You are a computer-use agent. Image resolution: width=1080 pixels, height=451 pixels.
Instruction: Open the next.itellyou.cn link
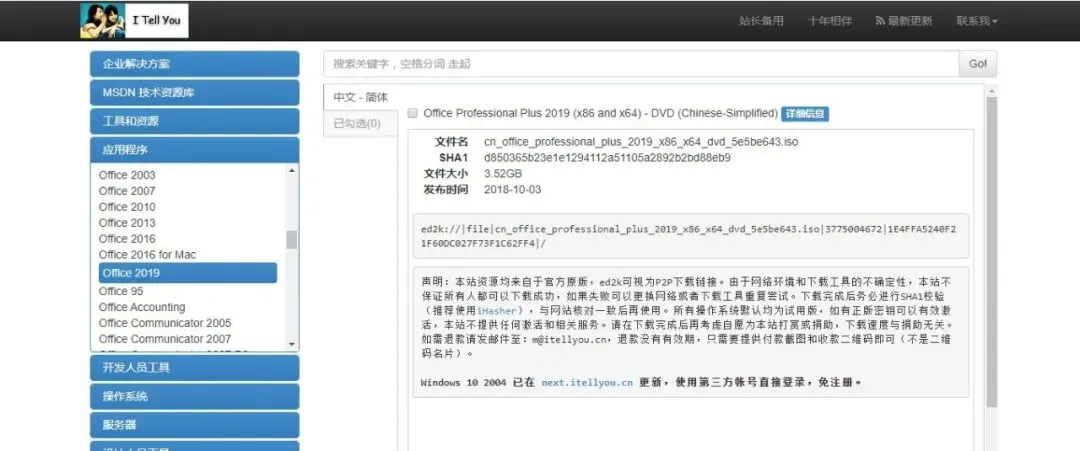pos(587,382)
